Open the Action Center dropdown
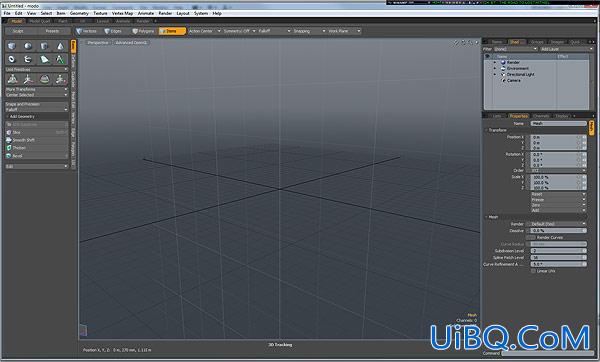The image size is (600, 362). coord(204,31)
